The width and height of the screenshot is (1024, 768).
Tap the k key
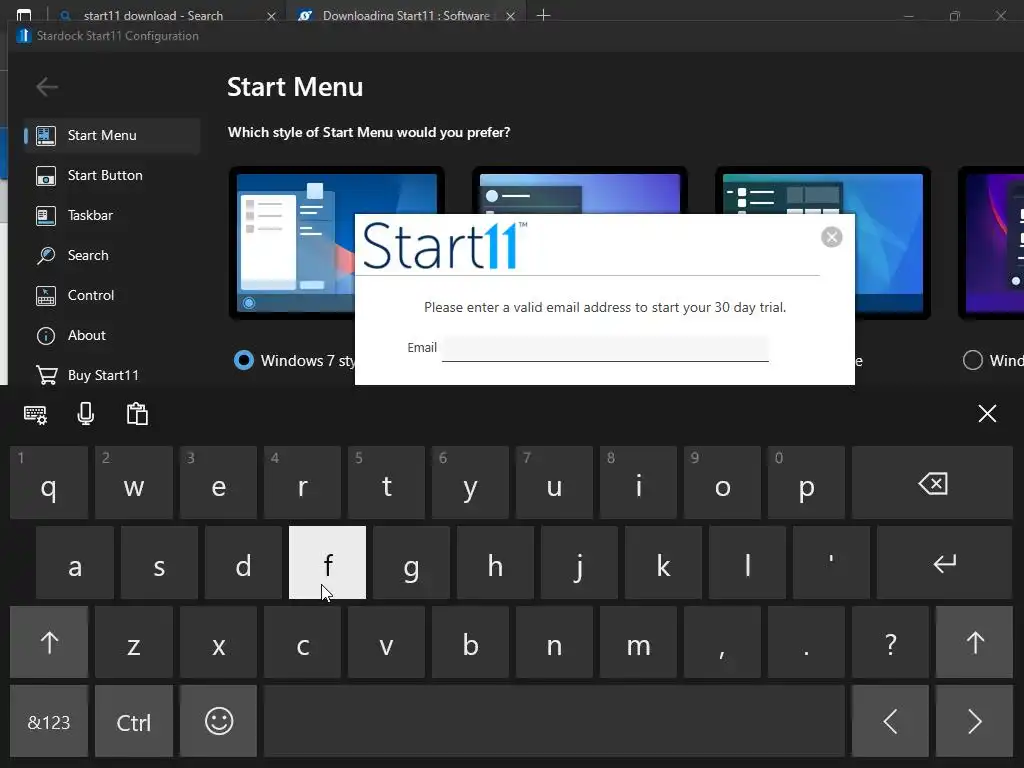663,562
